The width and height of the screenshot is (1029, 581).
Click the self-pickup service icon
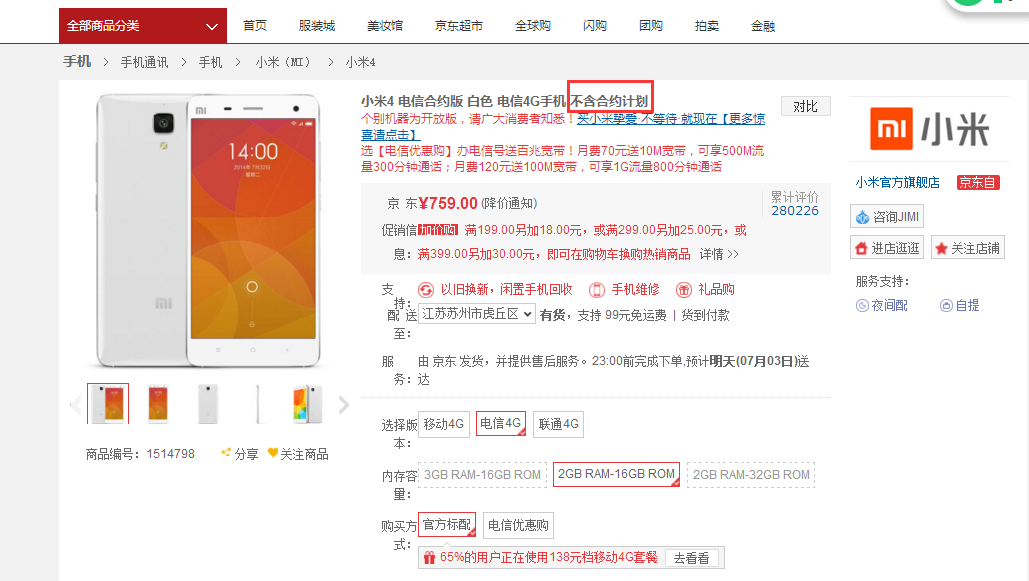[946, 305]
